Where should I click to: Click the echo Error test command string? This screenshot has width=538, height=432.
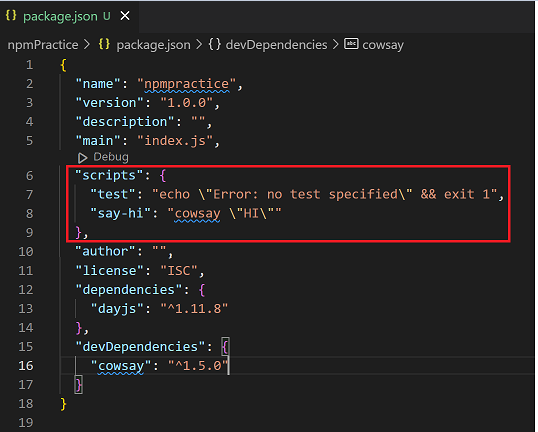(325, 195)
